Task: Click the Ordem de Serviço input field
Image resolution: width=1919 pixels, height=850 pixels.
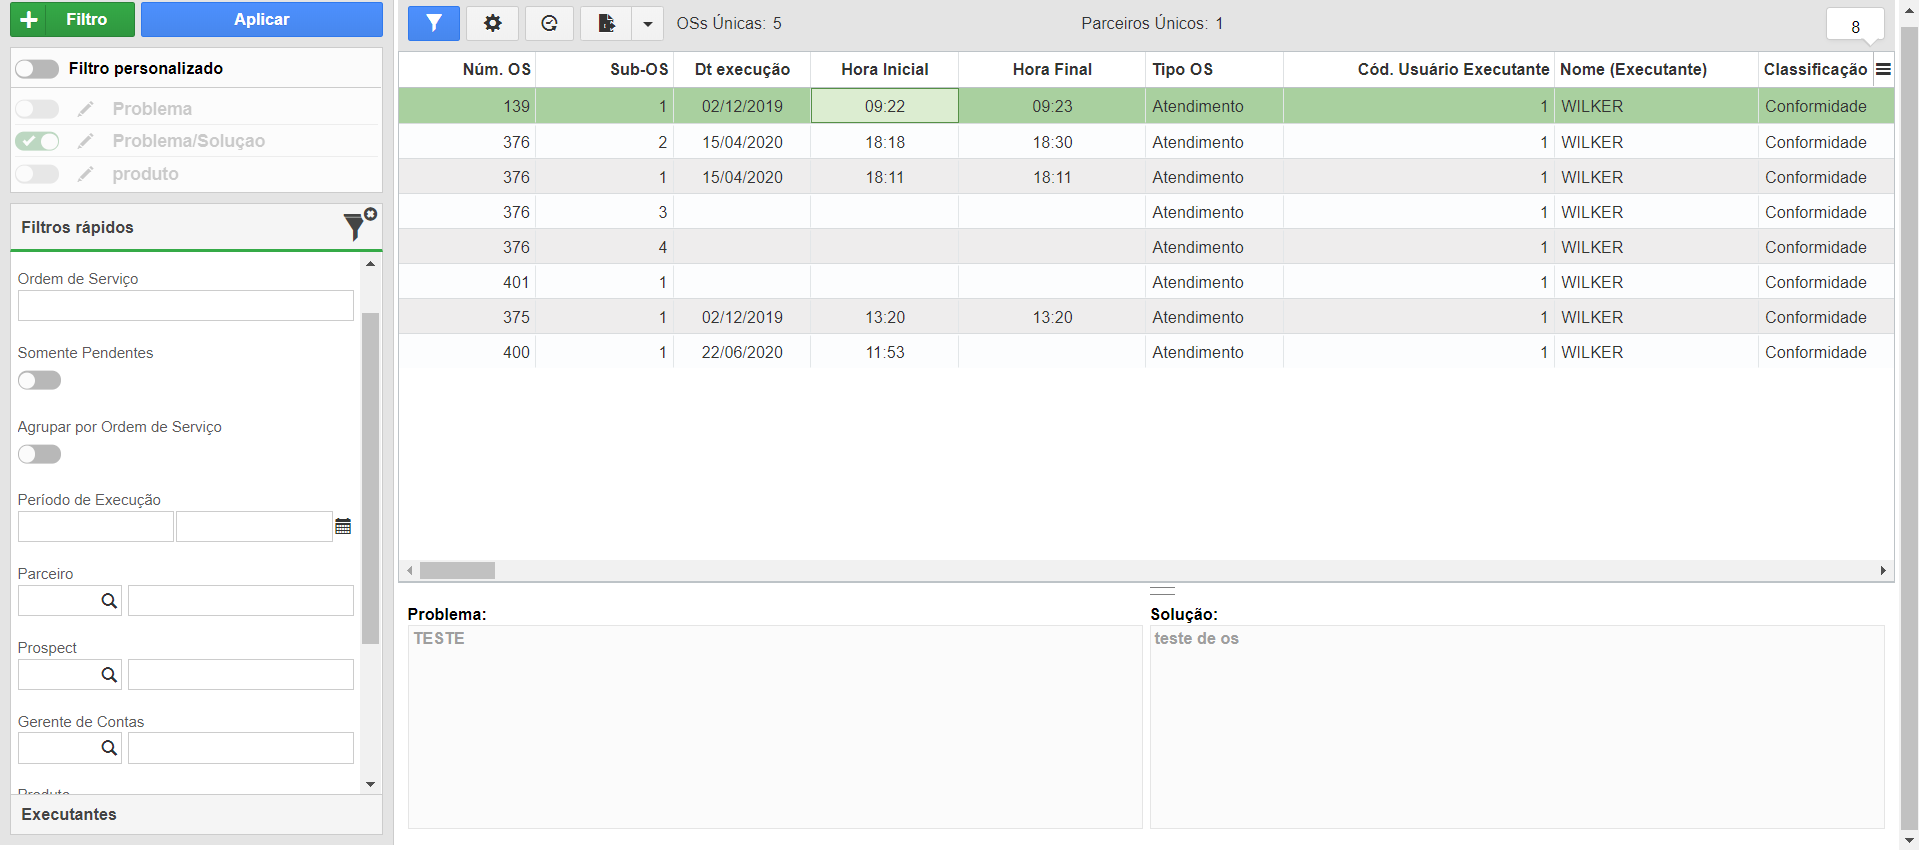Action: coord(186,305)
